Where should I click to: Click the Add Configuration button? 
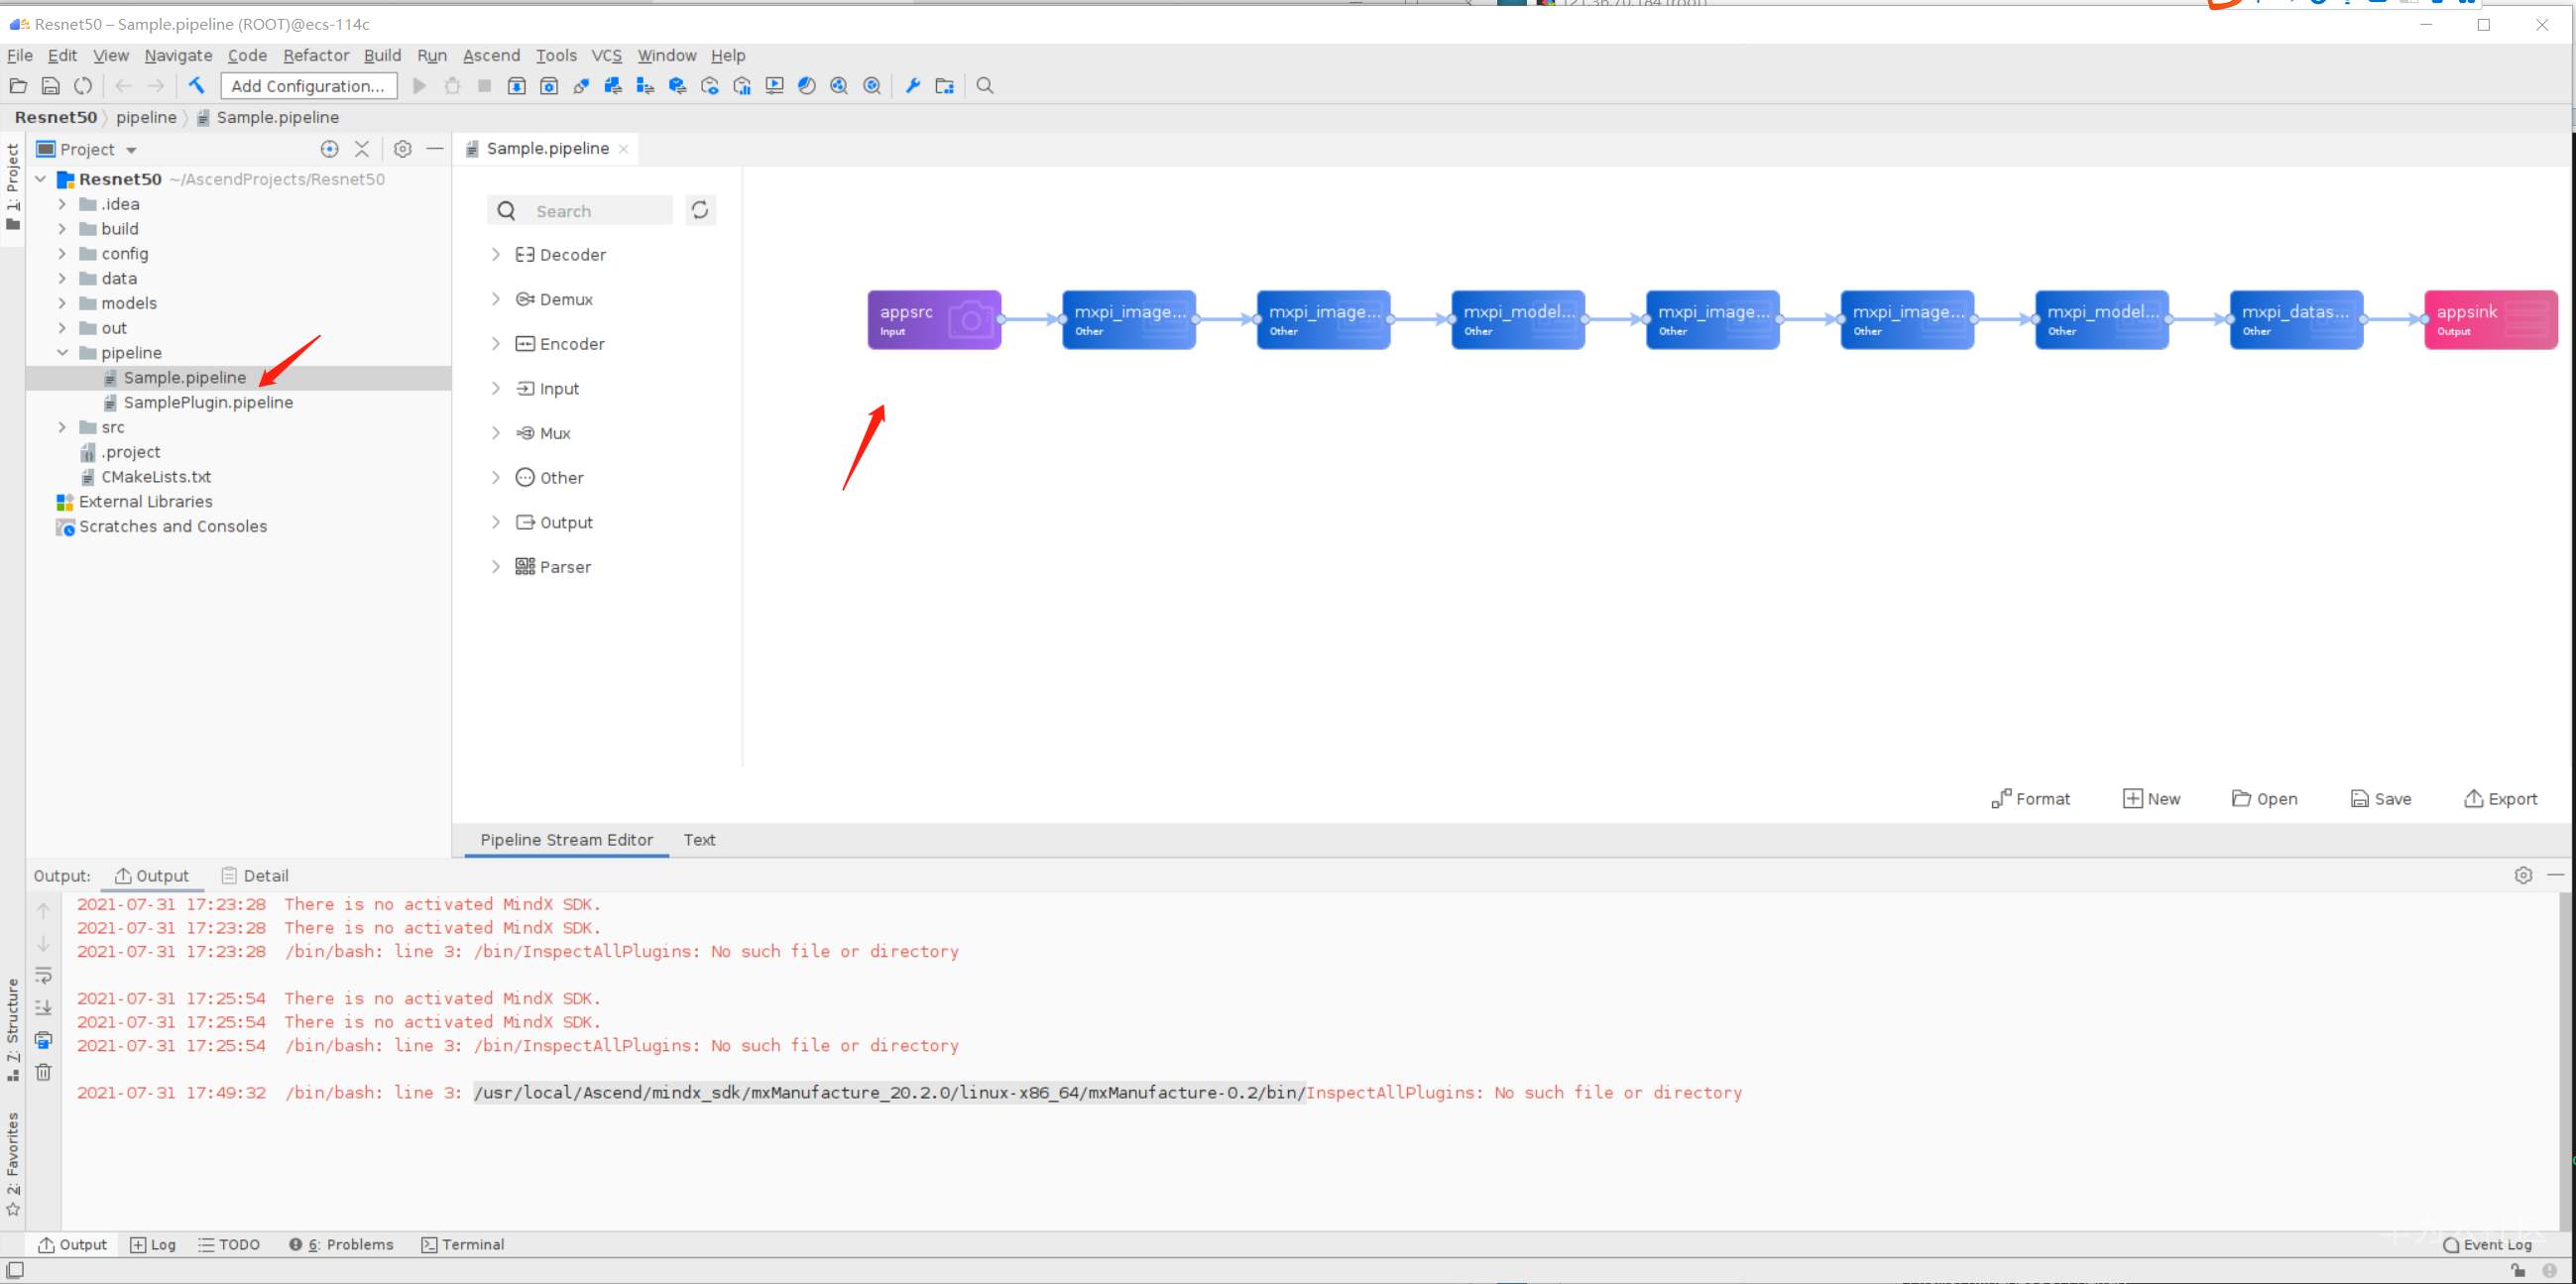pyautogui.click(x=308, y=86)
